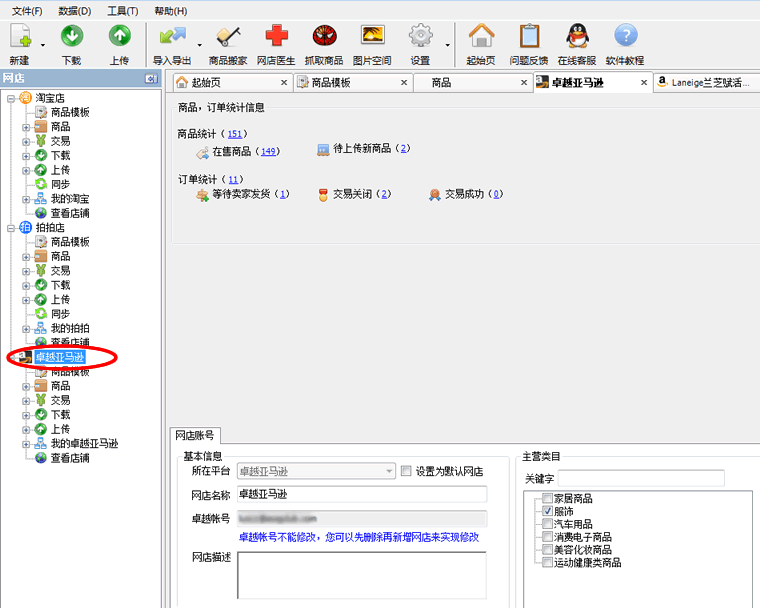Uncheck the 服饰 category

(x=547, y=511)
